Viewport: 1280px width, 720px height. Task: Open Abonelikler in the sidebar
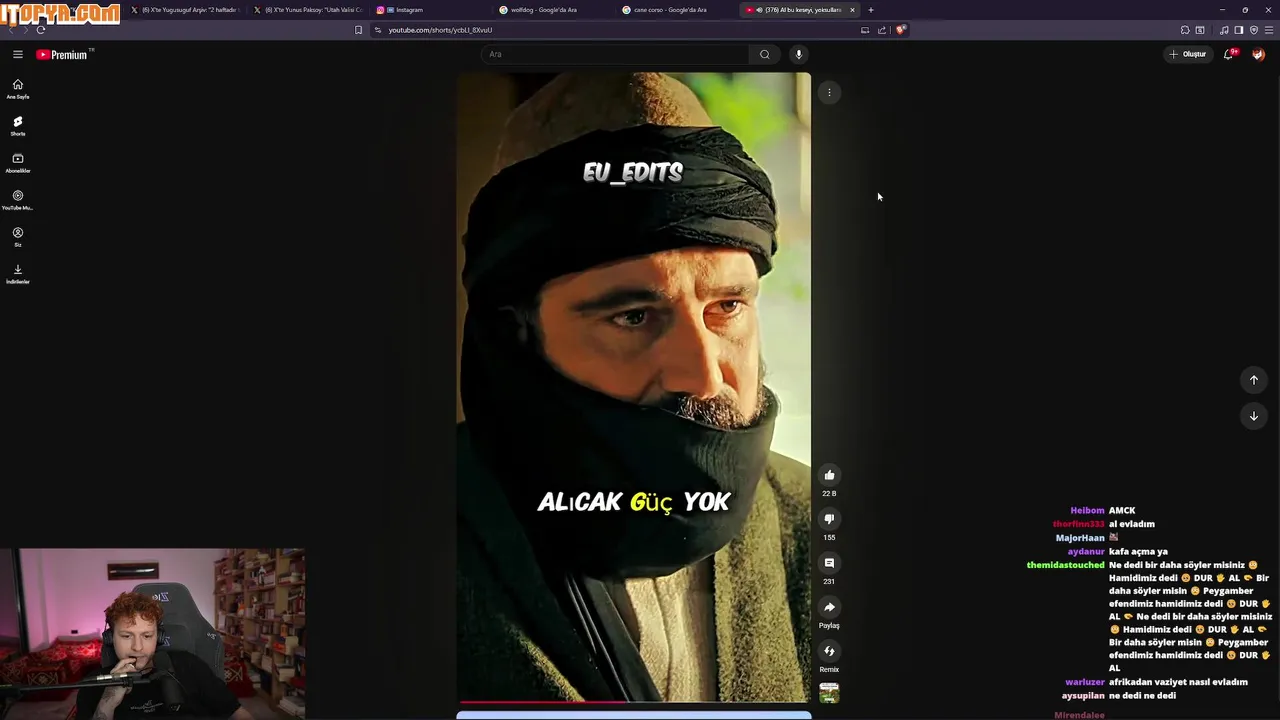click(18, 163)
